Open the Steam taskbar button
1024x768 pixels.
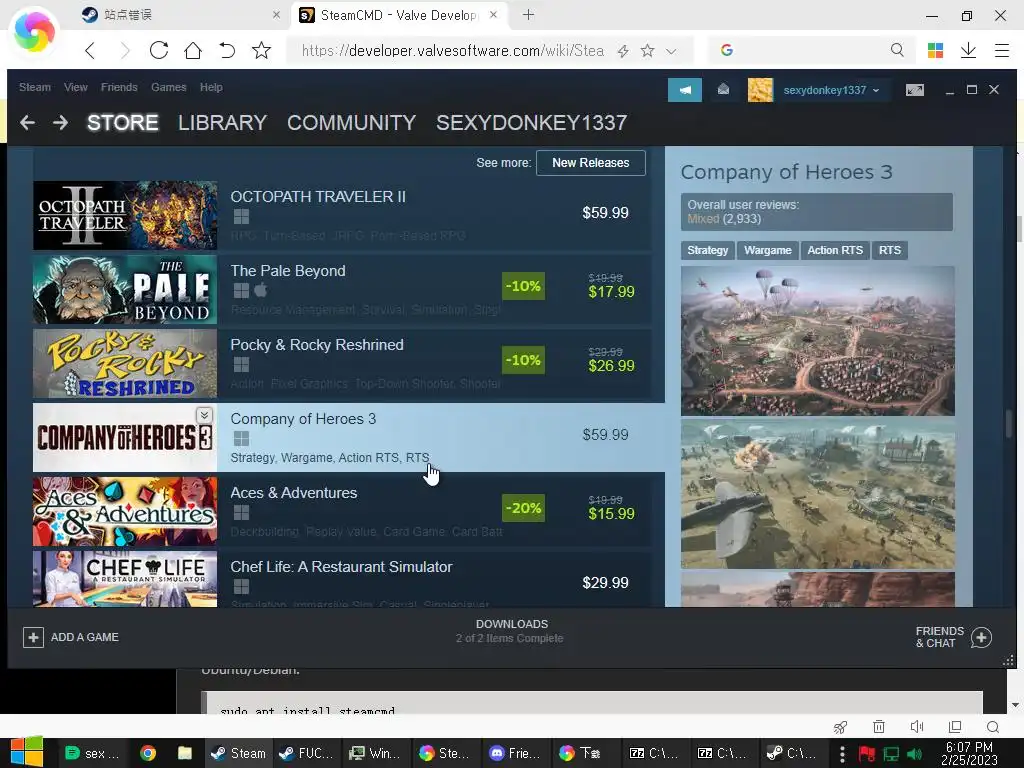click(x=238, y=753)
